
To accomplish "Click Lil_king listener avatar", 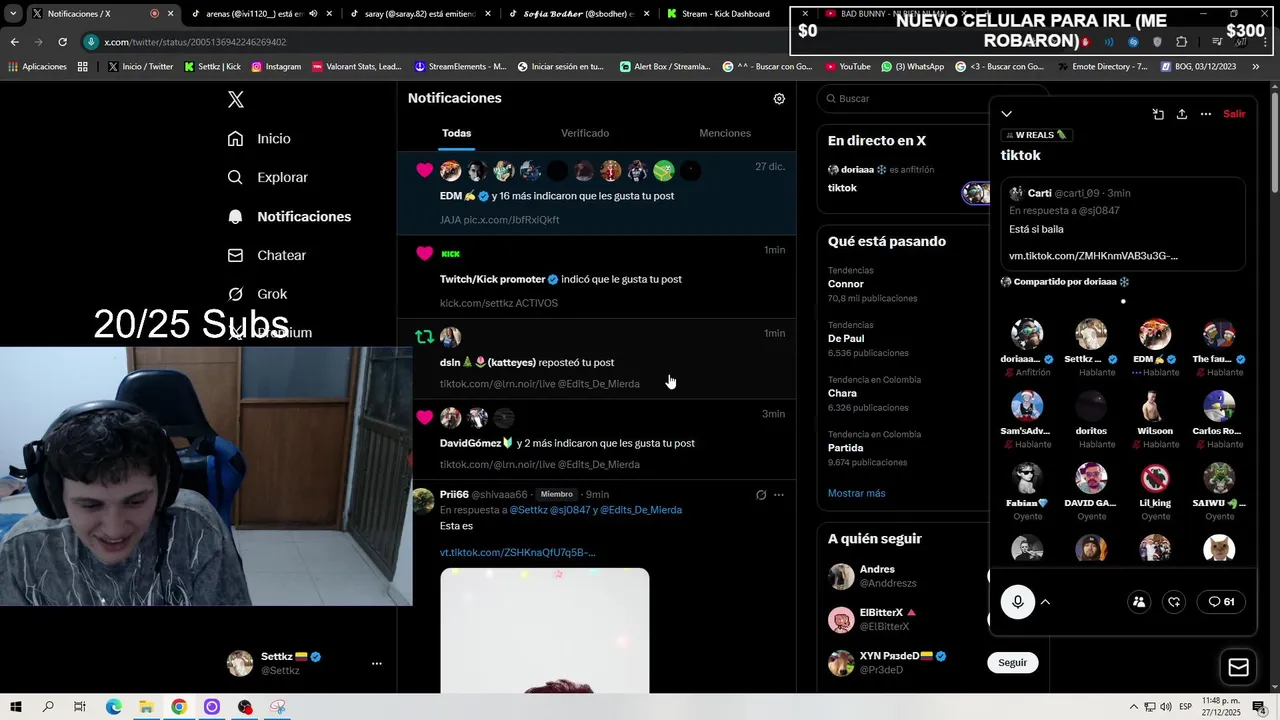I will tap(1155, 478).
